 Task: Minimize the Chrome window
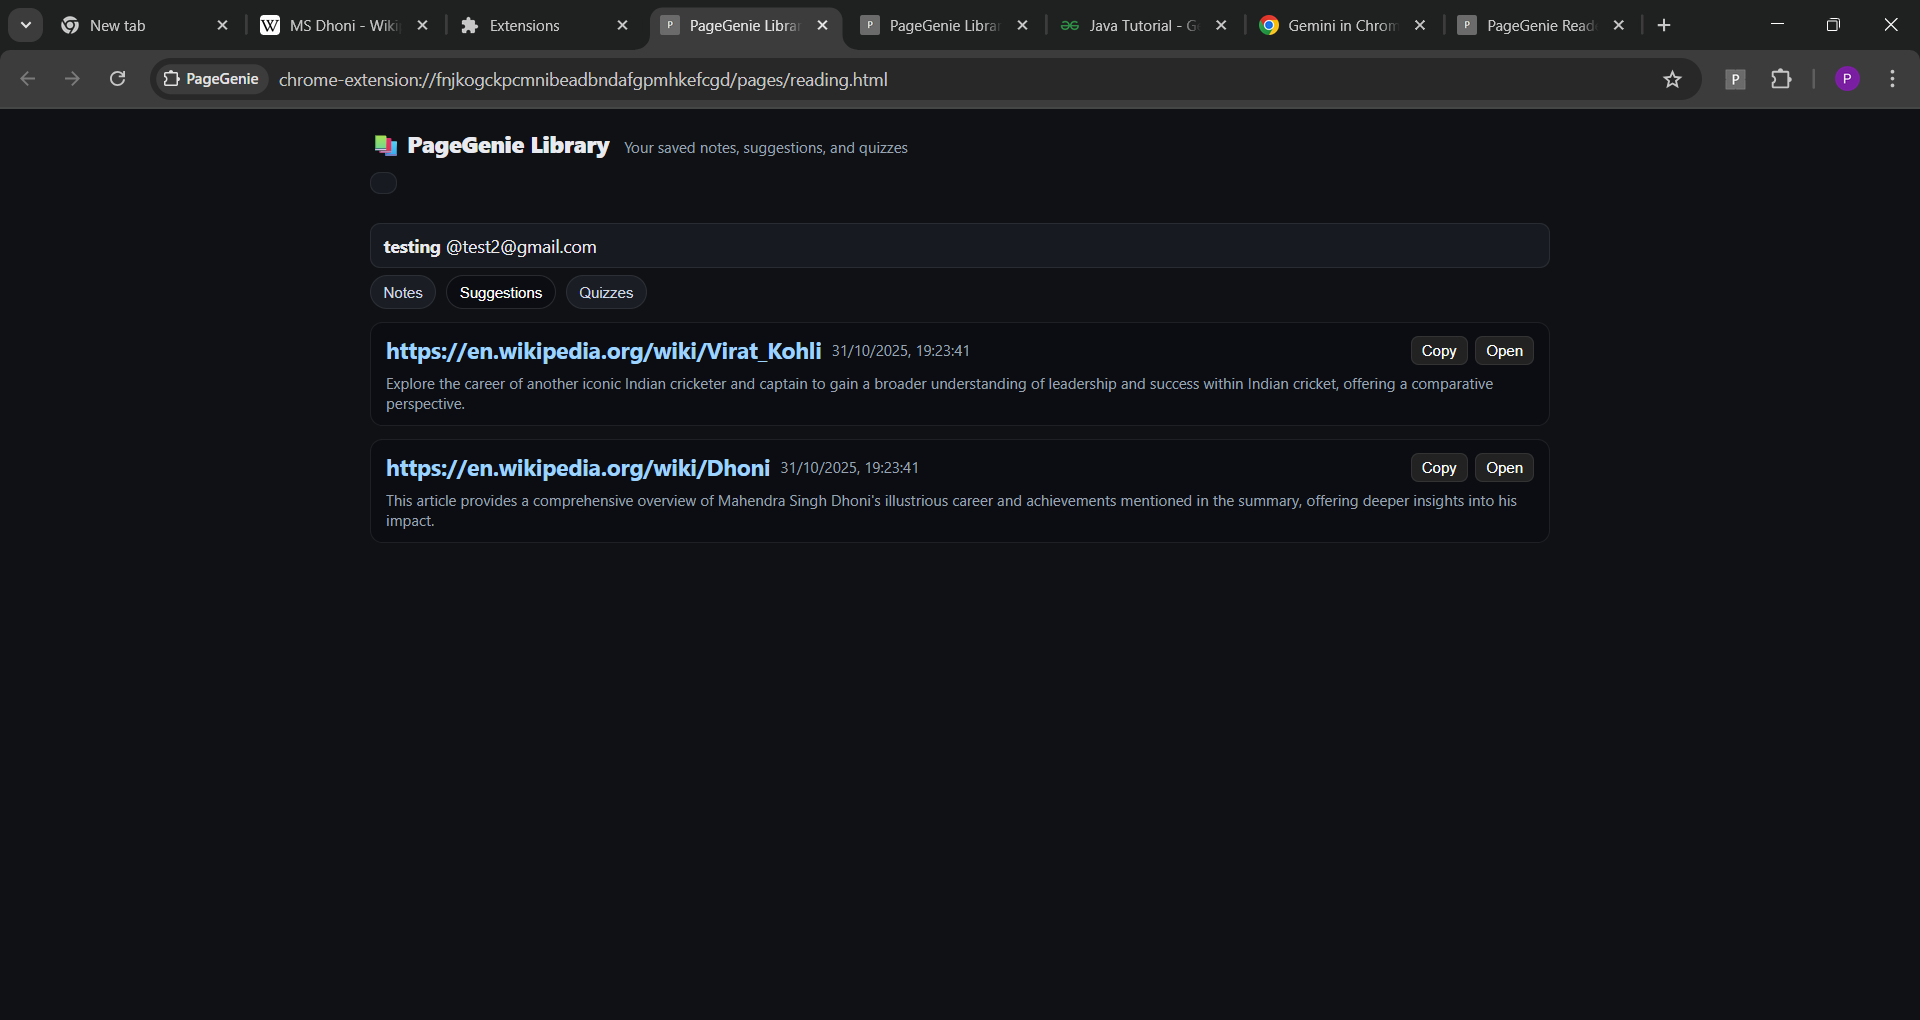[x=1777, y=25]
